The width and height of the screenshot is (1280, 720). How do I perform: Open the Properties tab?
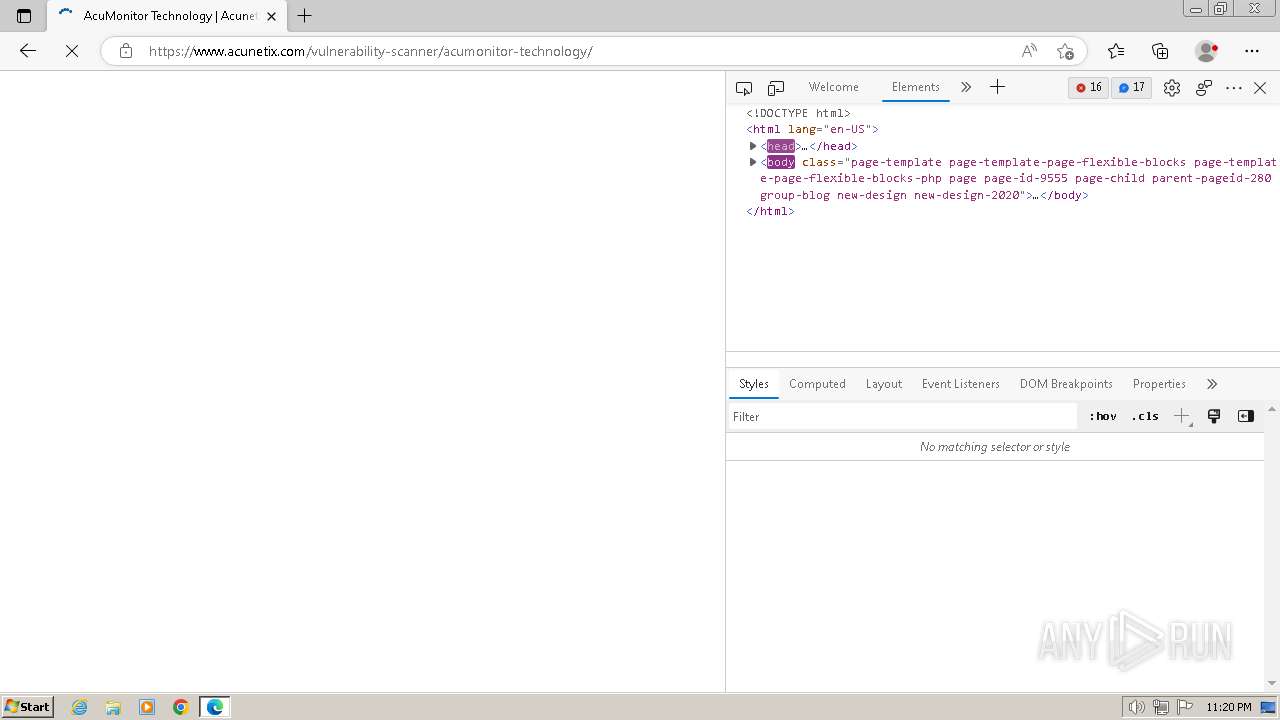tap(1159, 384)
